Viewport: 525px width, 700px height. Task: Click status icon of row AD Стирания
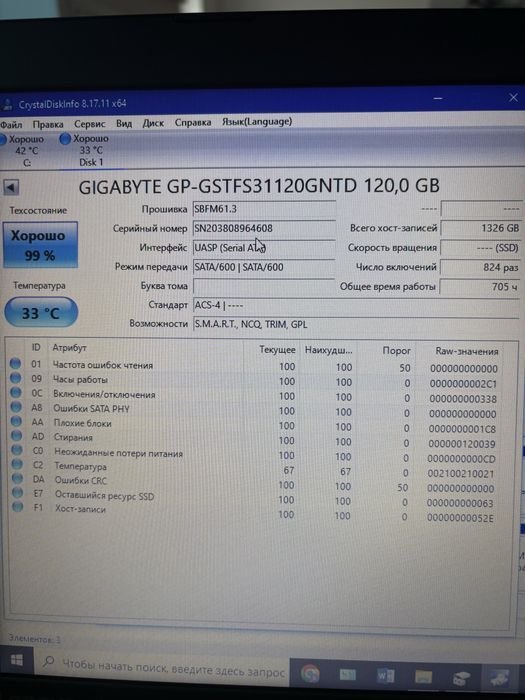coord(17,436)
